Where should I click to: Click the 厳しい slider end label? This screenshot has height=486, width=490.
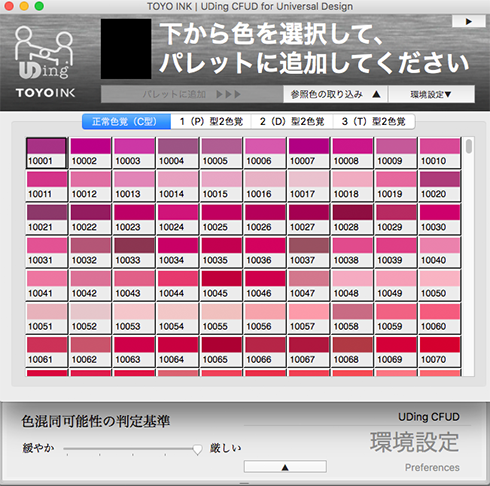[x=226, y=448]
